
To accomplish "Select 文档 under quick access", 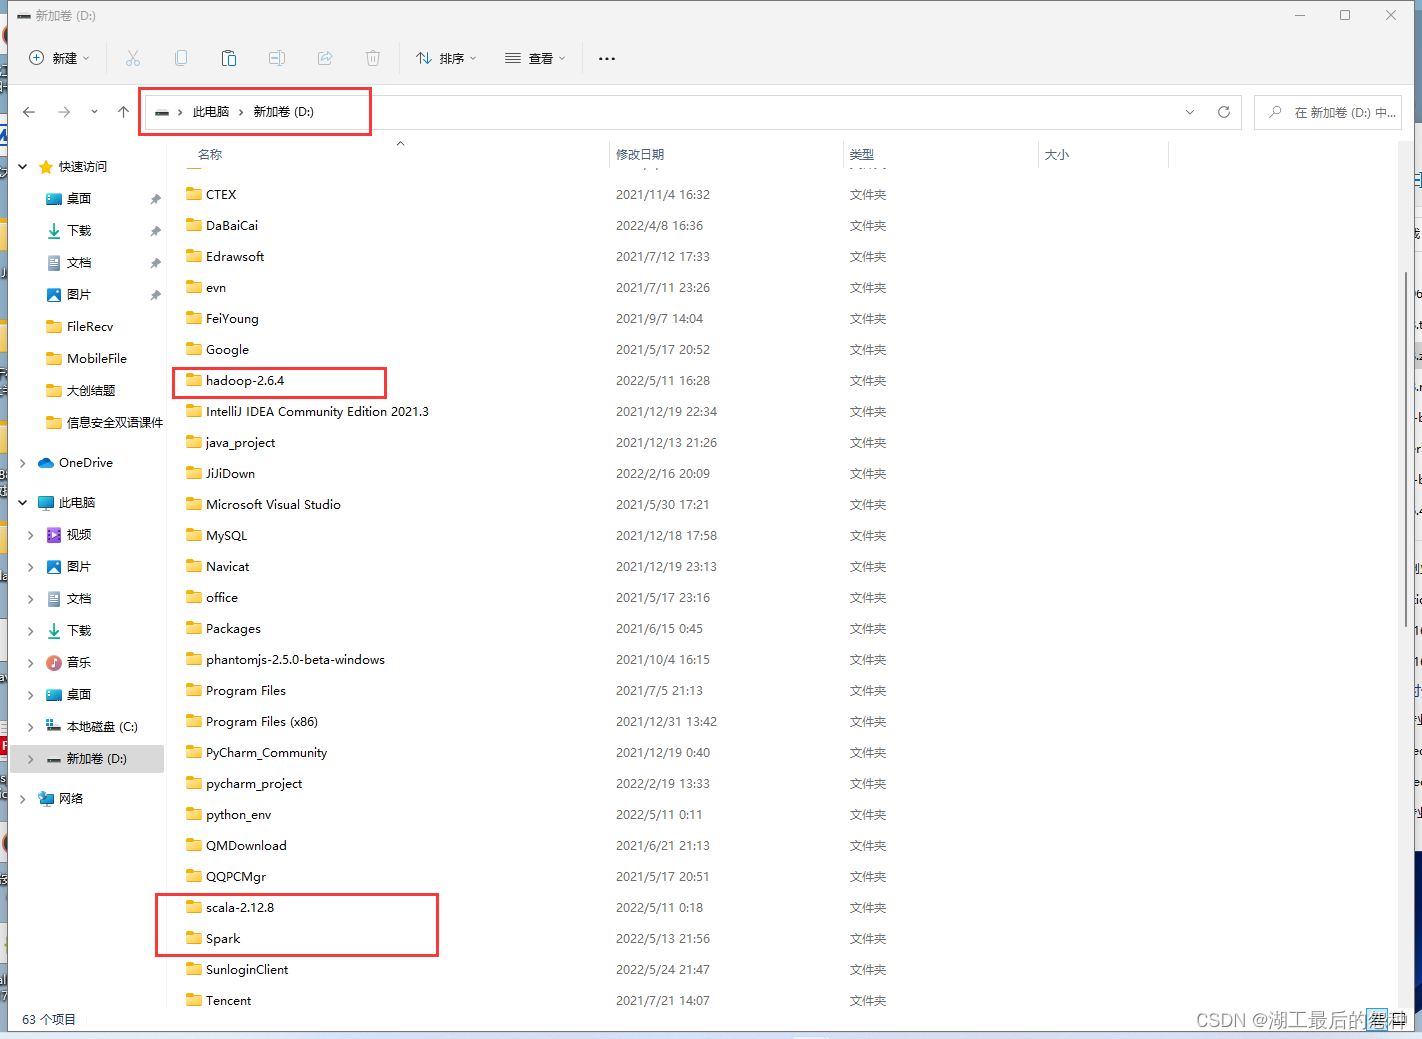I will [79, 263].
